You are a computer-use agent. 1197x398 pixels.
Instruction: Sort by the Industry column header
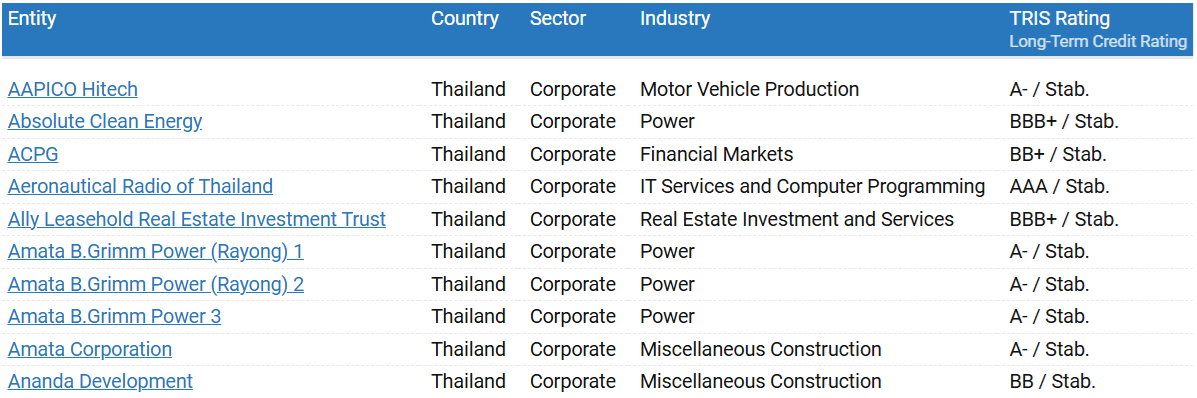point(675,18)
